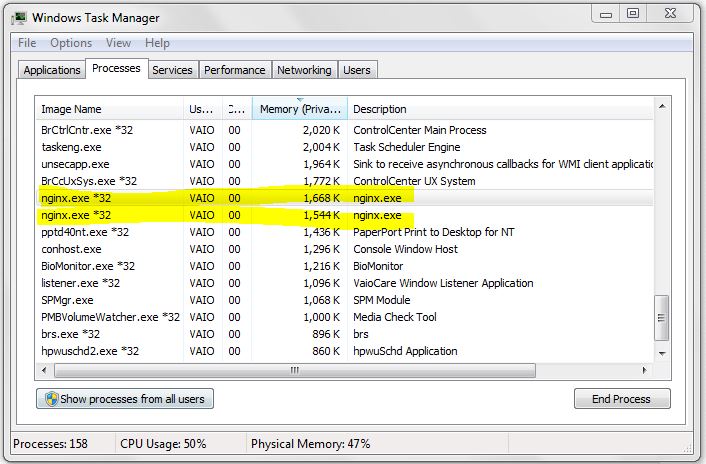Click Show processes from all users button
706x464 pixels.
coord(125,399)
